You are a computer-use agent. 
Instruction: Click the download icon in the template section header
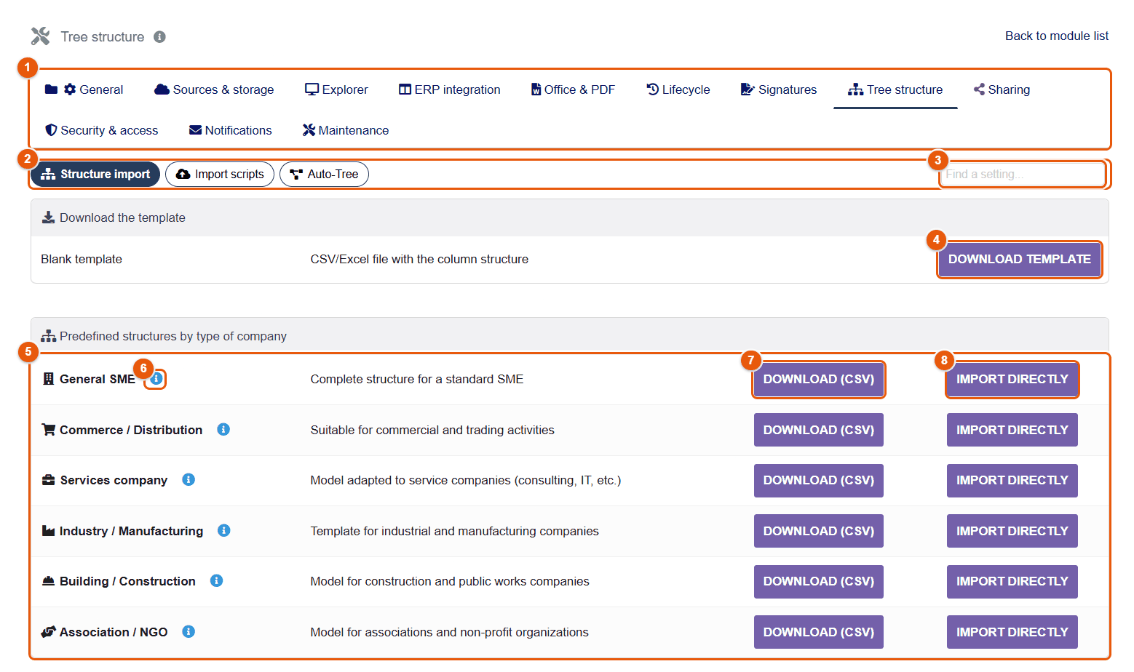[x=48, y=218]
